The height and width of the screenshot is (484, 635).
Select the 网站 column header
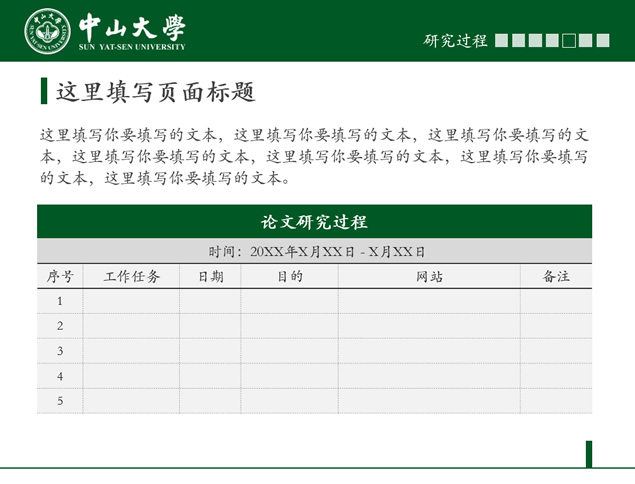pyautogui.click(x=429, y=277)
